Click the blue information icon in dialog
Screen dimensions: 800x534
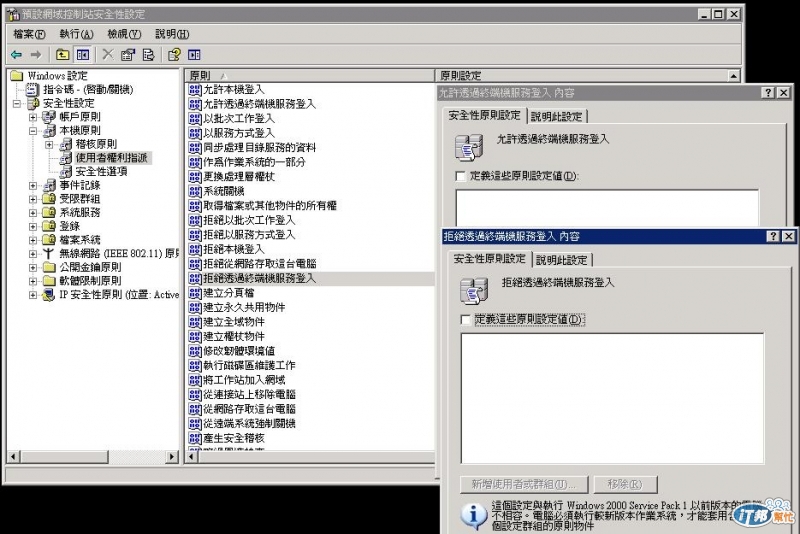pyautogui.click(x=473, y=516)
